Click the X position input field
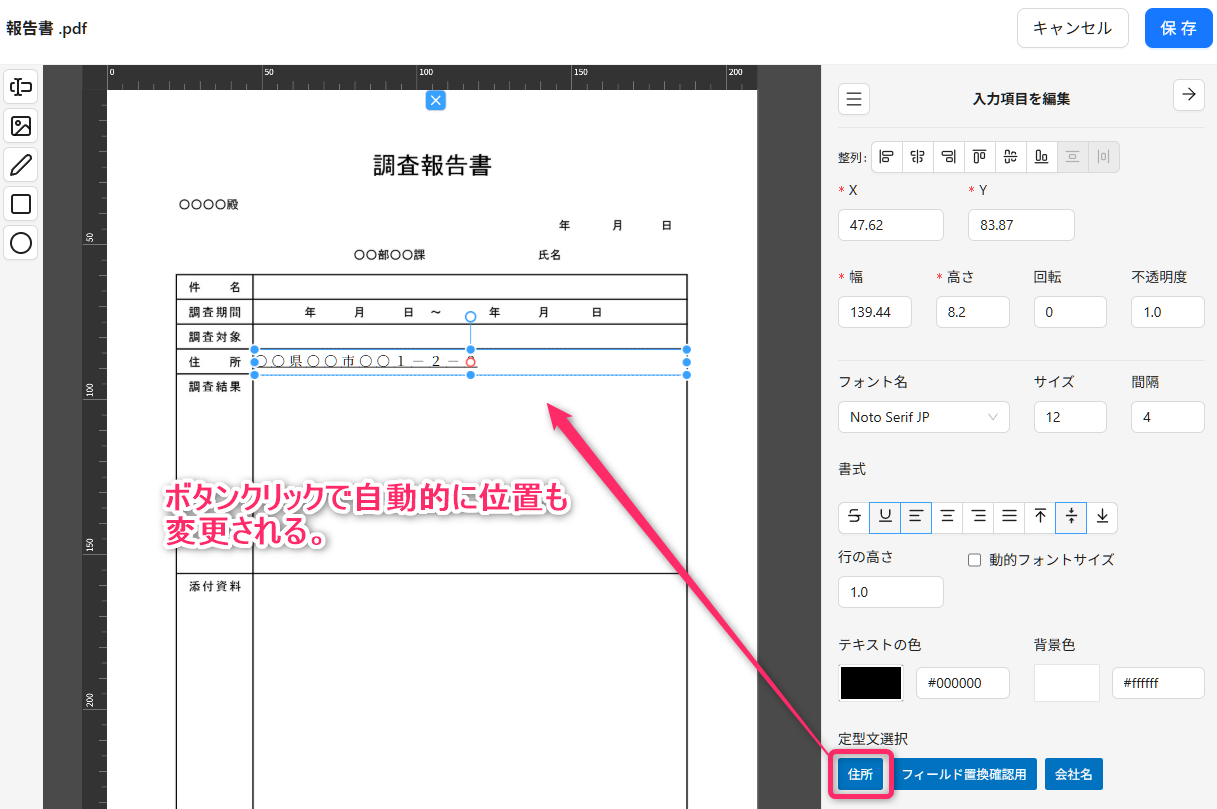 tap(891, 225)
